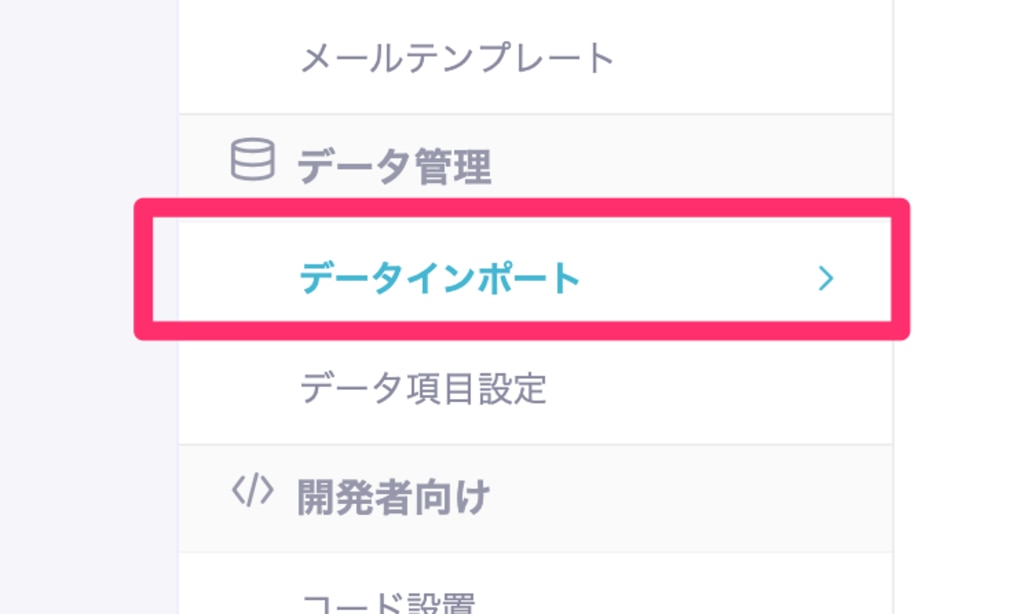1024x614 pixels.
Task: Choose the blue highlighted データインポート text
Action: [x=440, y=278]
